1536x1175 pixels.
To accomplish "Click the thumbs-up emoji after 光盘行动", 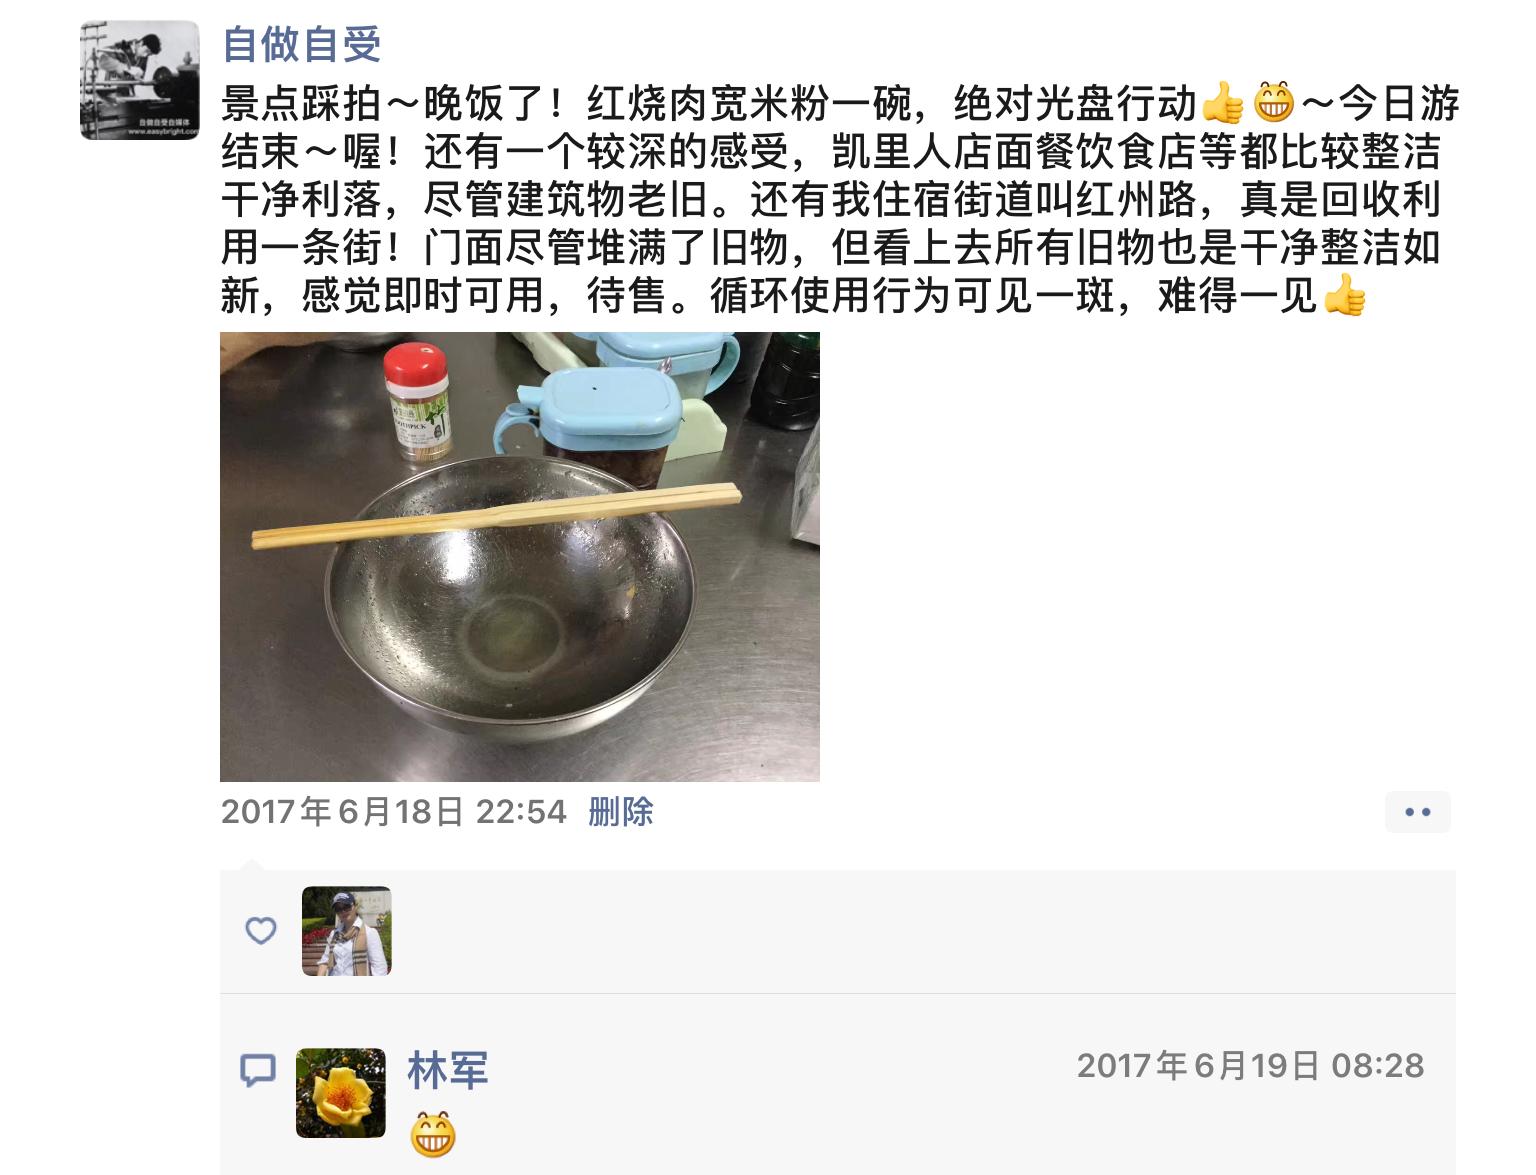I will pyautogui.click(x=1222, y=102).
